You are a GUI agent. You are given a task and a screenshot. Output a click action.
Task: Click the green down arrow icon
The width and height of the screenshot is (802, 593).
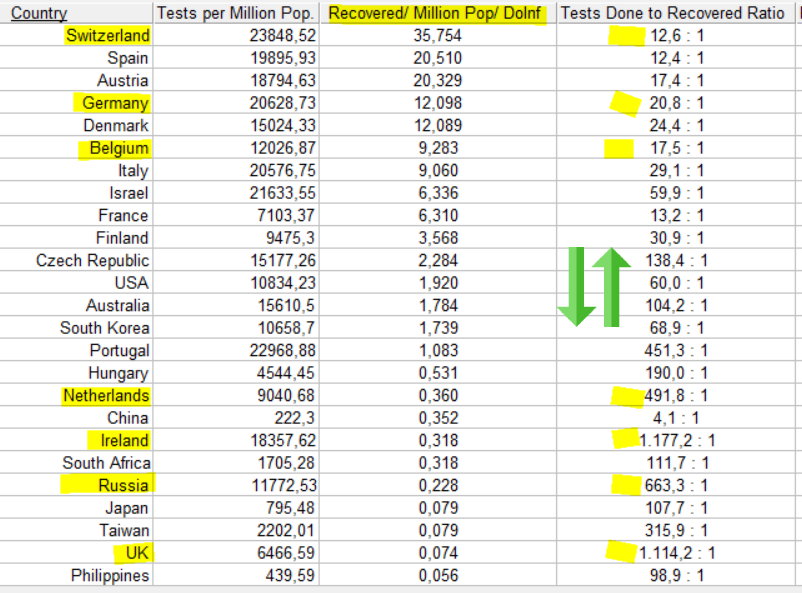[576, 287]
